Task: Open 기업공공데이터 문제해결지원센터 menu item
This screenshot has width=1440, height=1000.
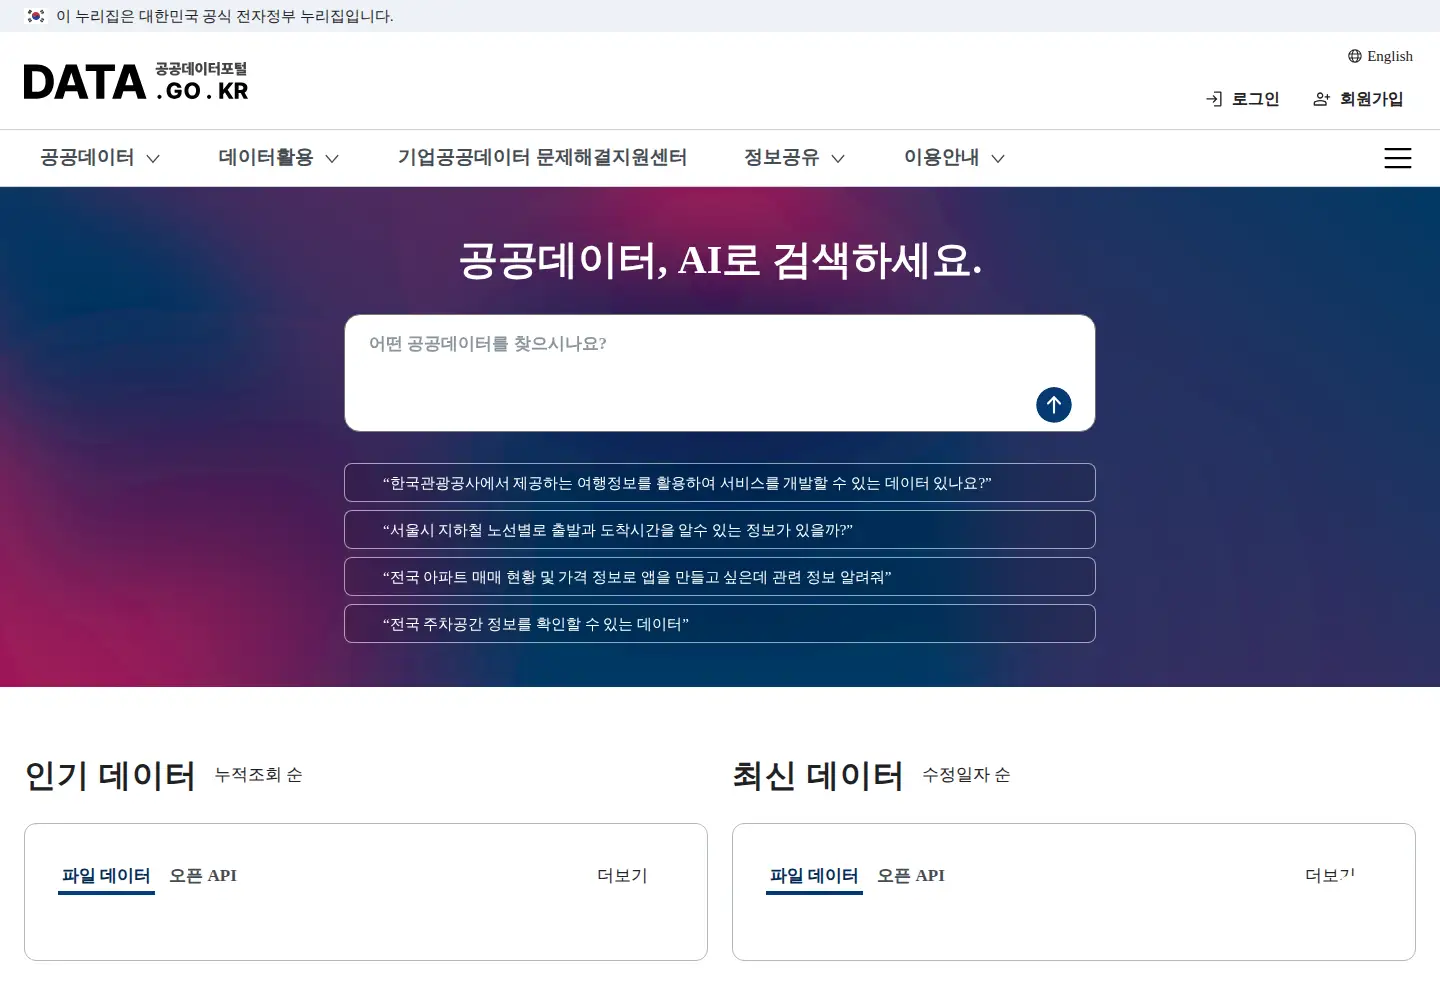Action: [x=542, y=158]
